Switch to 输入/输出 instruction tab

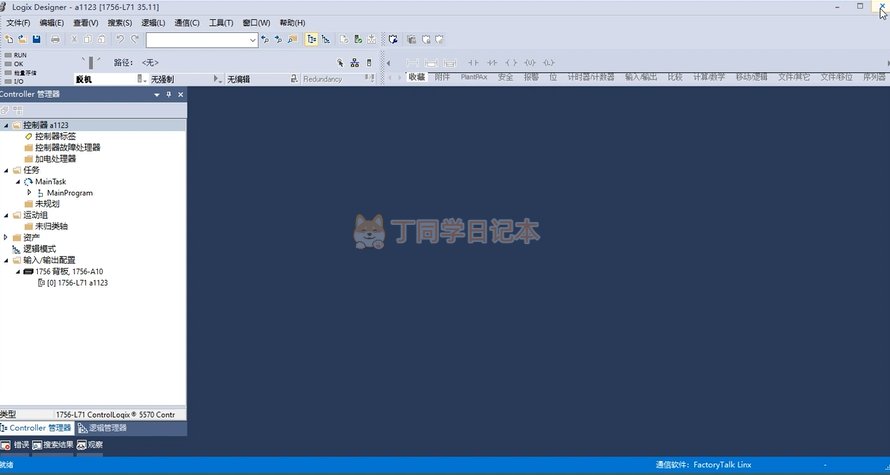pyautogui.click(x=641, y=77)
